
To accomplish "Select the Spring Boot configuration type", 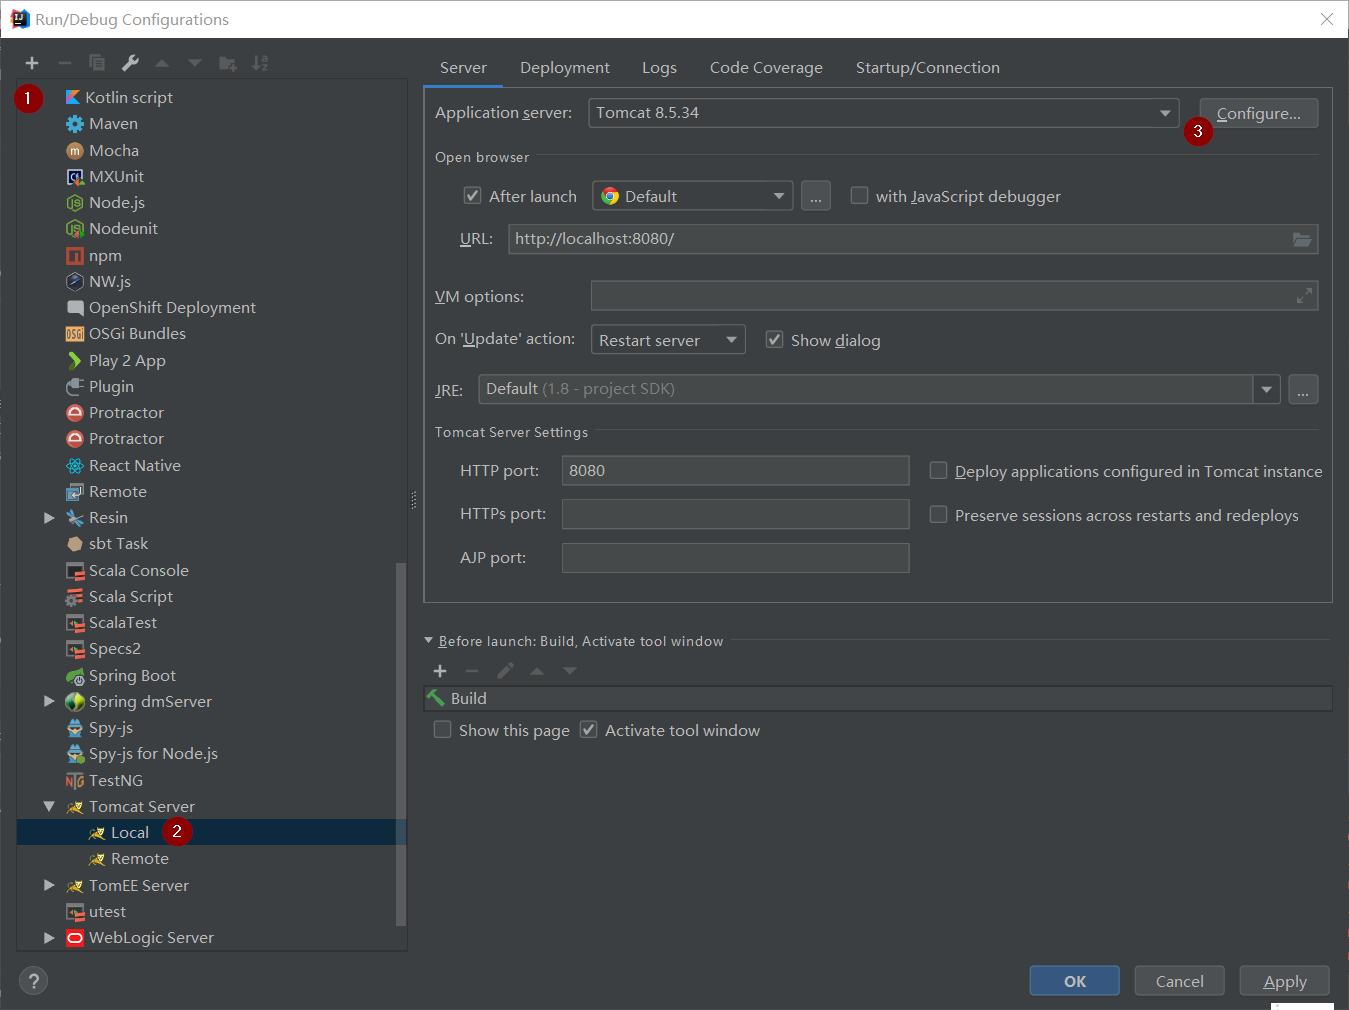I will [132, 675].
